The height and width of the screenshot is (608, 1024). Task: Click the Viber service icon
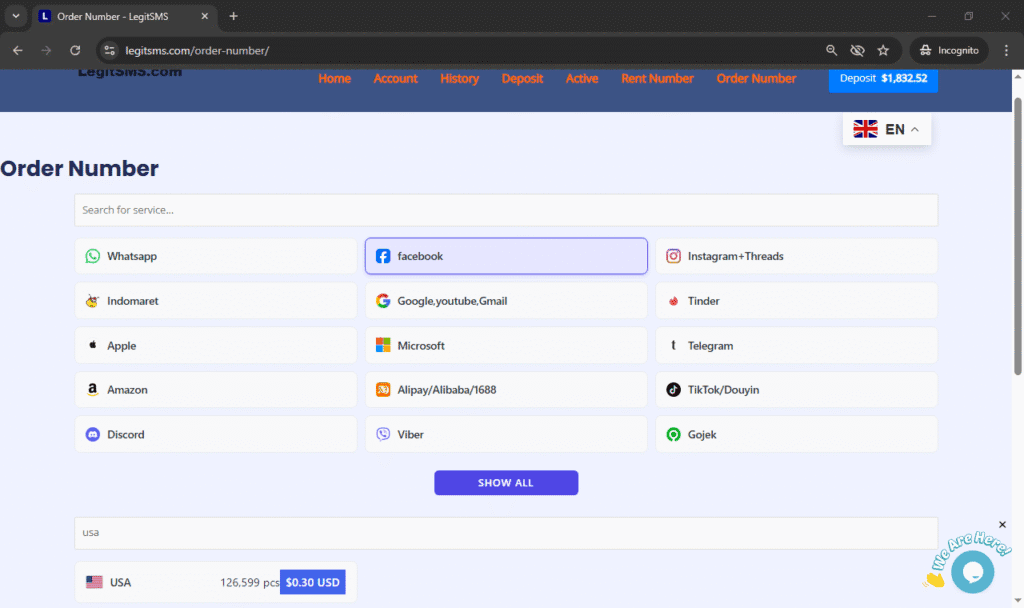[383, 435]
